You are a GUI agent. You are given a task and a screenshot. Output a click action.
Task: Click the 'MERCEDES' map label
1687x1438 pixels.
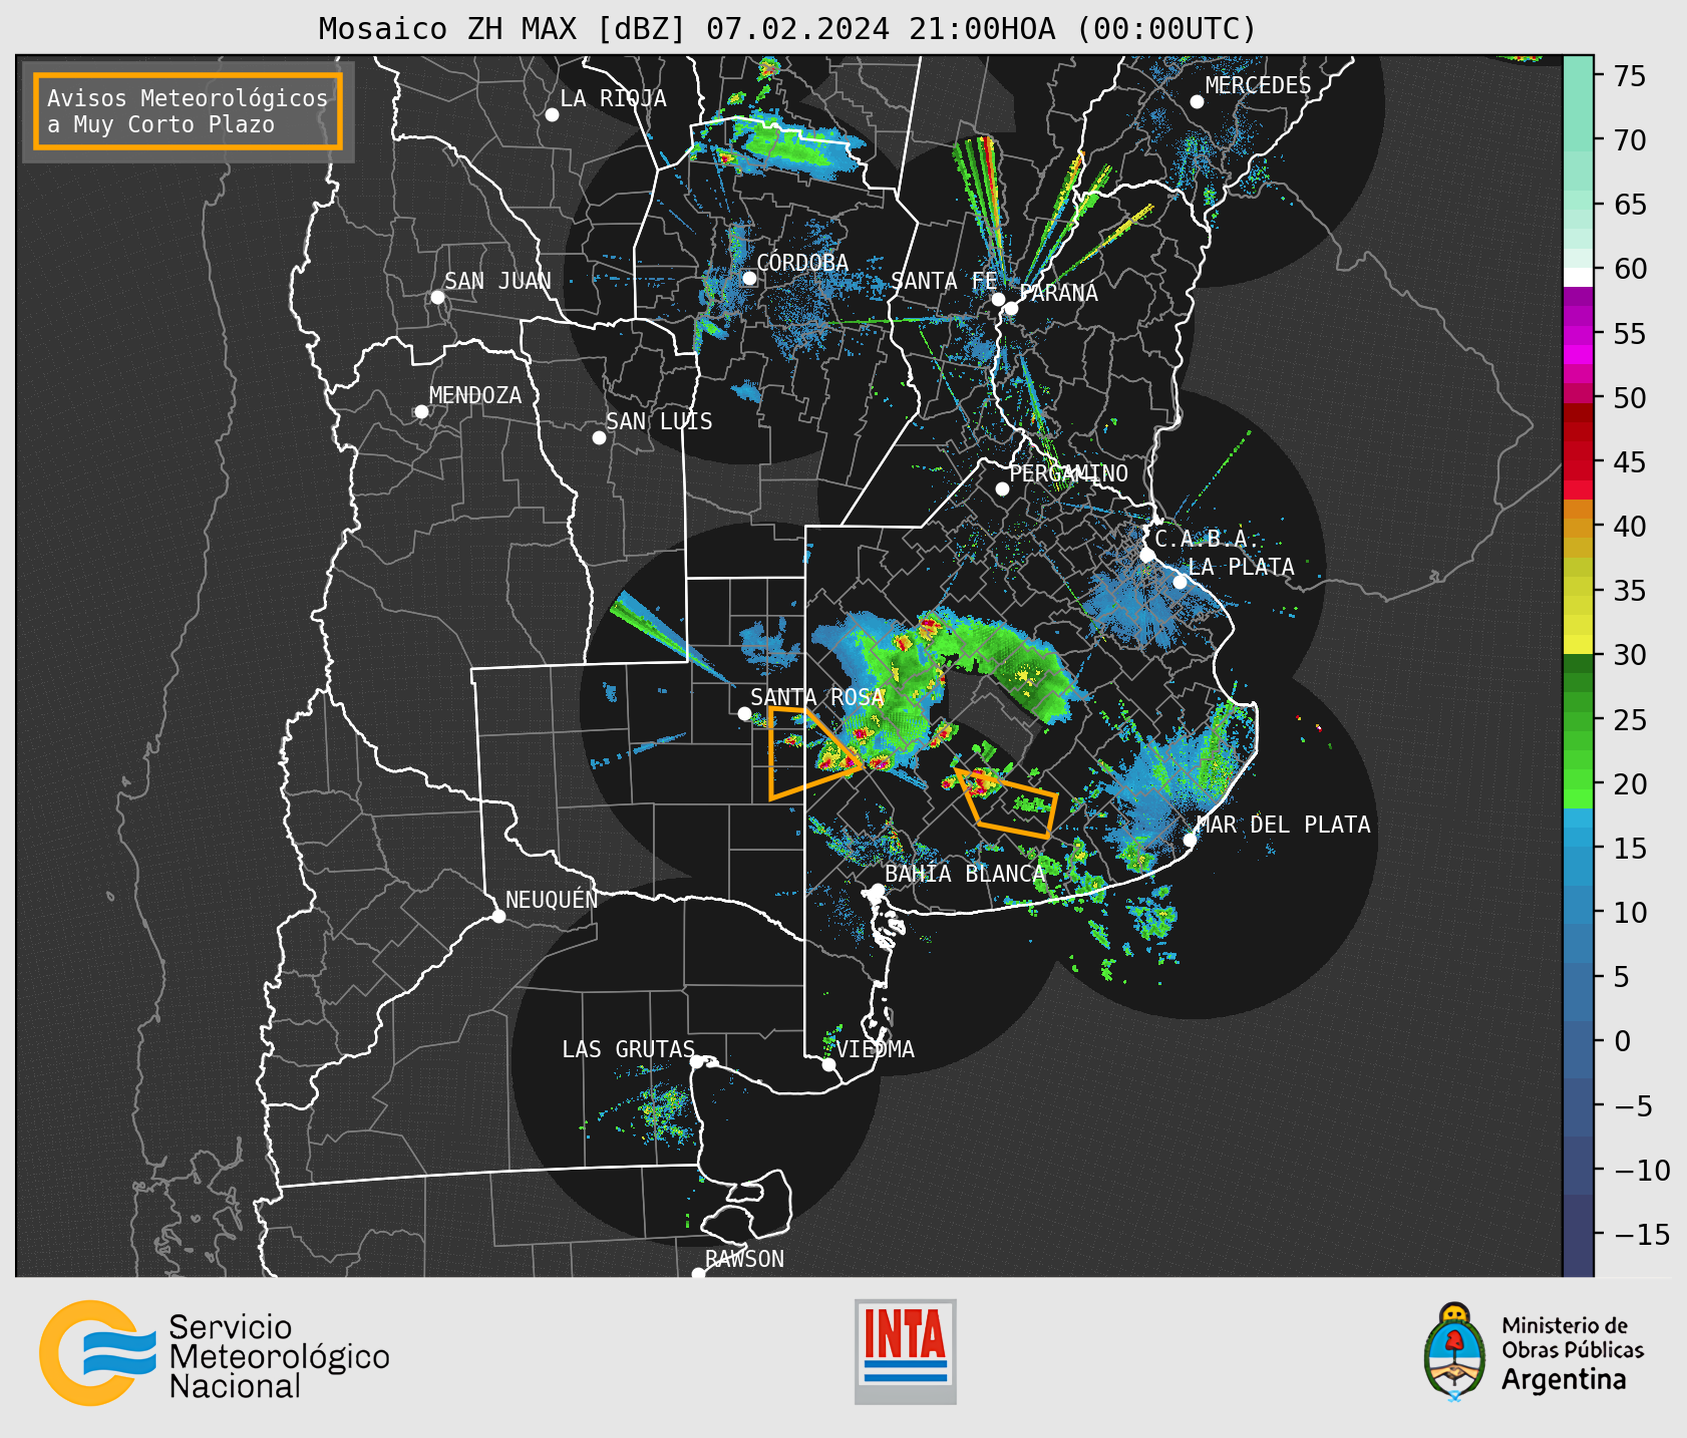point(1258,86)
